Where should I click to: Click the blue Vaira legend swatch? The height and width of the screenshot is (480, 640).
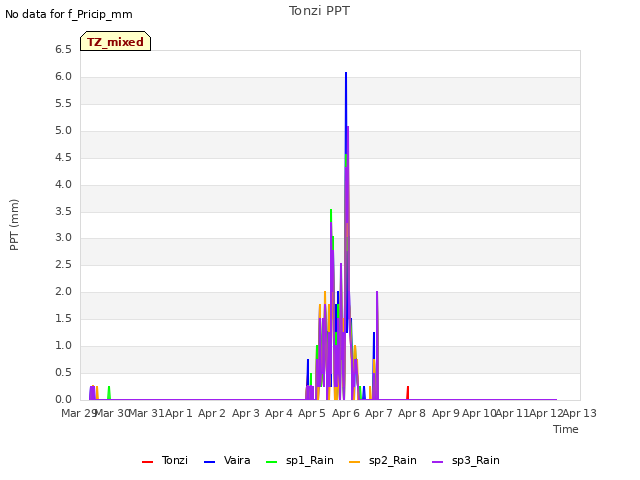click(209, 462)
